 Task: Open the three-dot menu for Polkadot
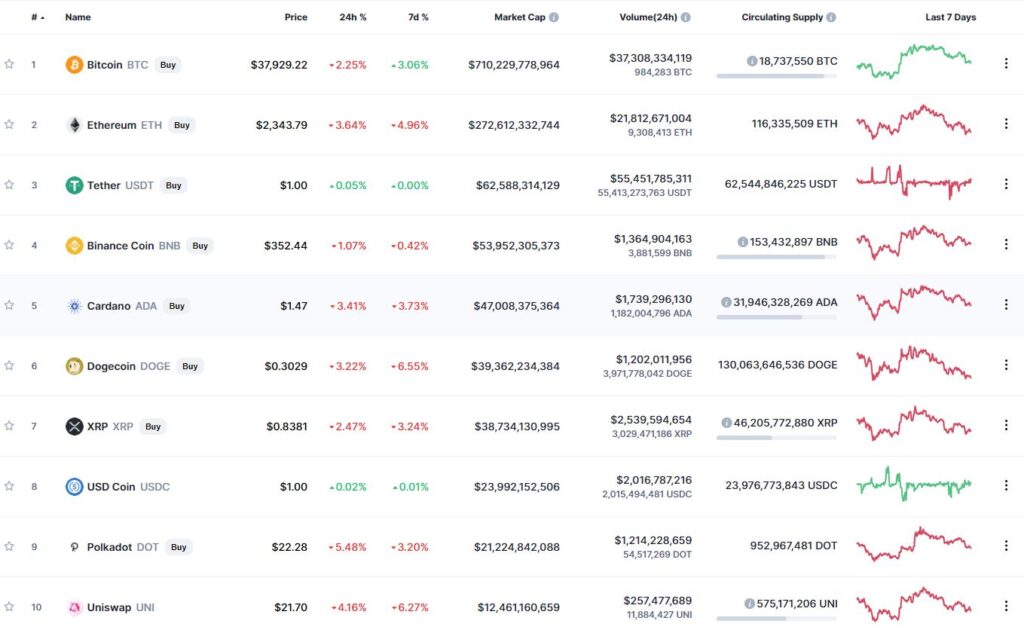[1006, 545]
